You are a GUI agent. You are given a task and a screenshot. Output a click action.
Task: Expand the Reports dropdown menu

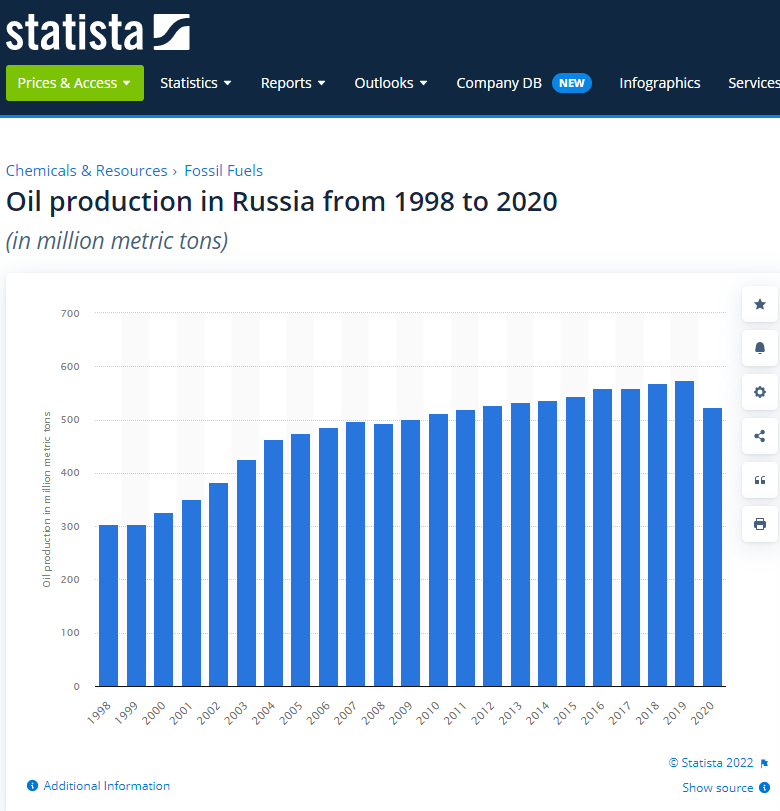tap(293, 83)
